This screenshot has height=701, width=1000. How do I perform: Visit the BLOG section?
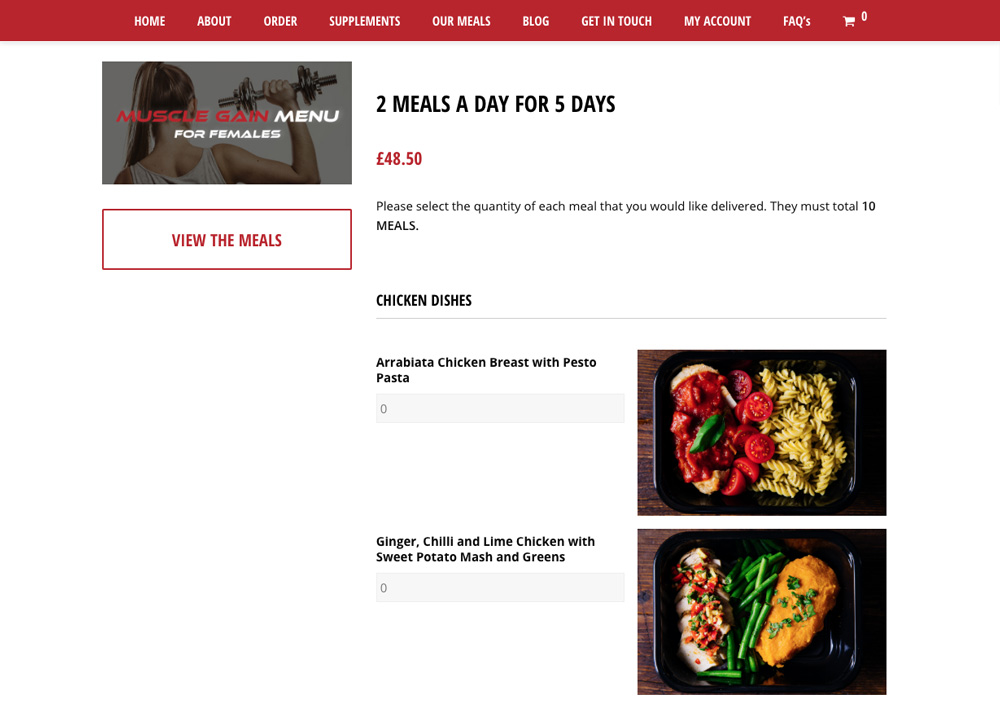(x=535, y=21)
